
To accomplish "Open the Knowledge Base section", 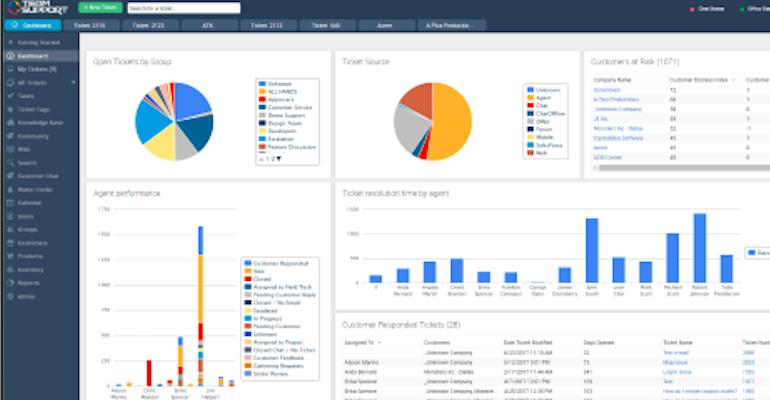I will click(x=40, y=123).
